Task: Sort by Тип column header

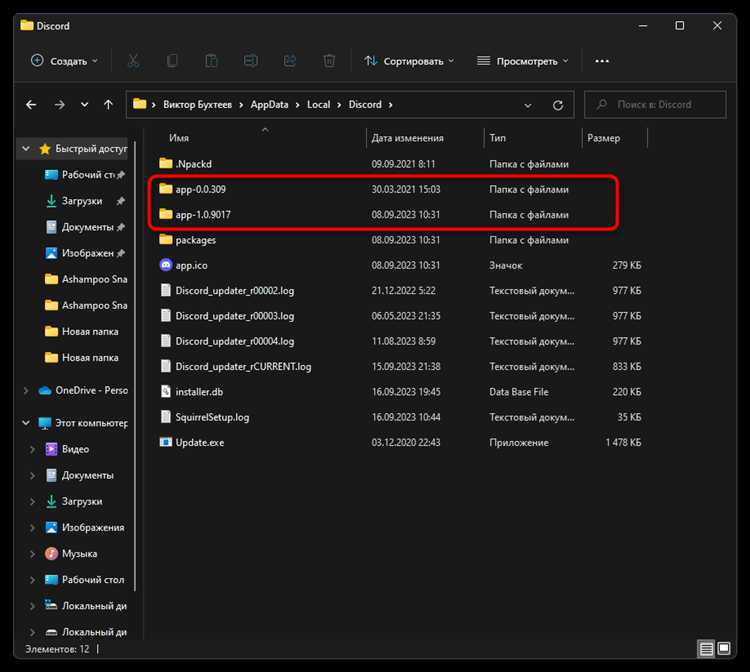Action: pos(497,138)
